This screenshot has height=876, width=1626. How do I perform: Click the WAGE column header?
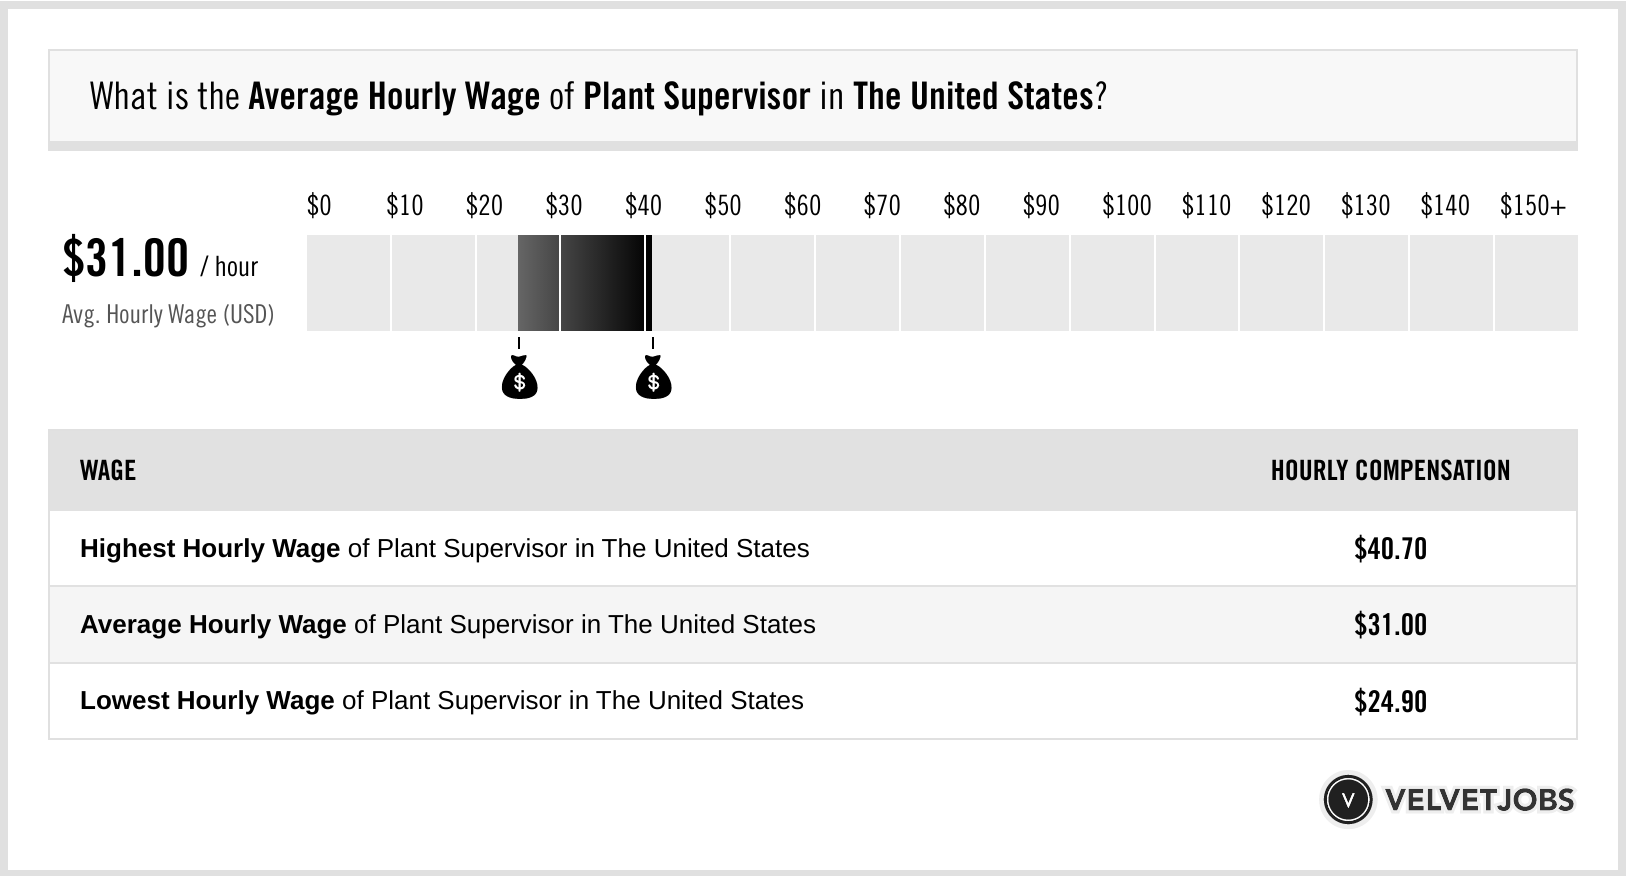pos(108,471)
